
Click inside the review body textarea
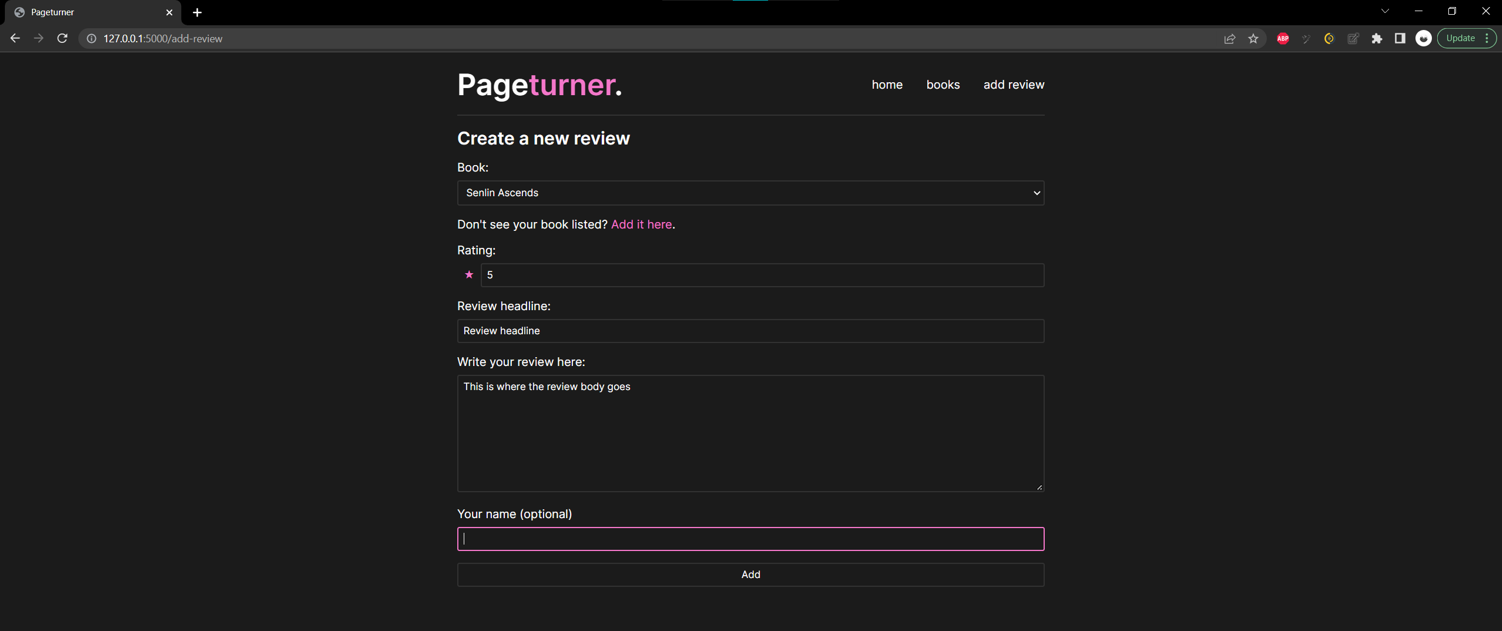point(750,430)
